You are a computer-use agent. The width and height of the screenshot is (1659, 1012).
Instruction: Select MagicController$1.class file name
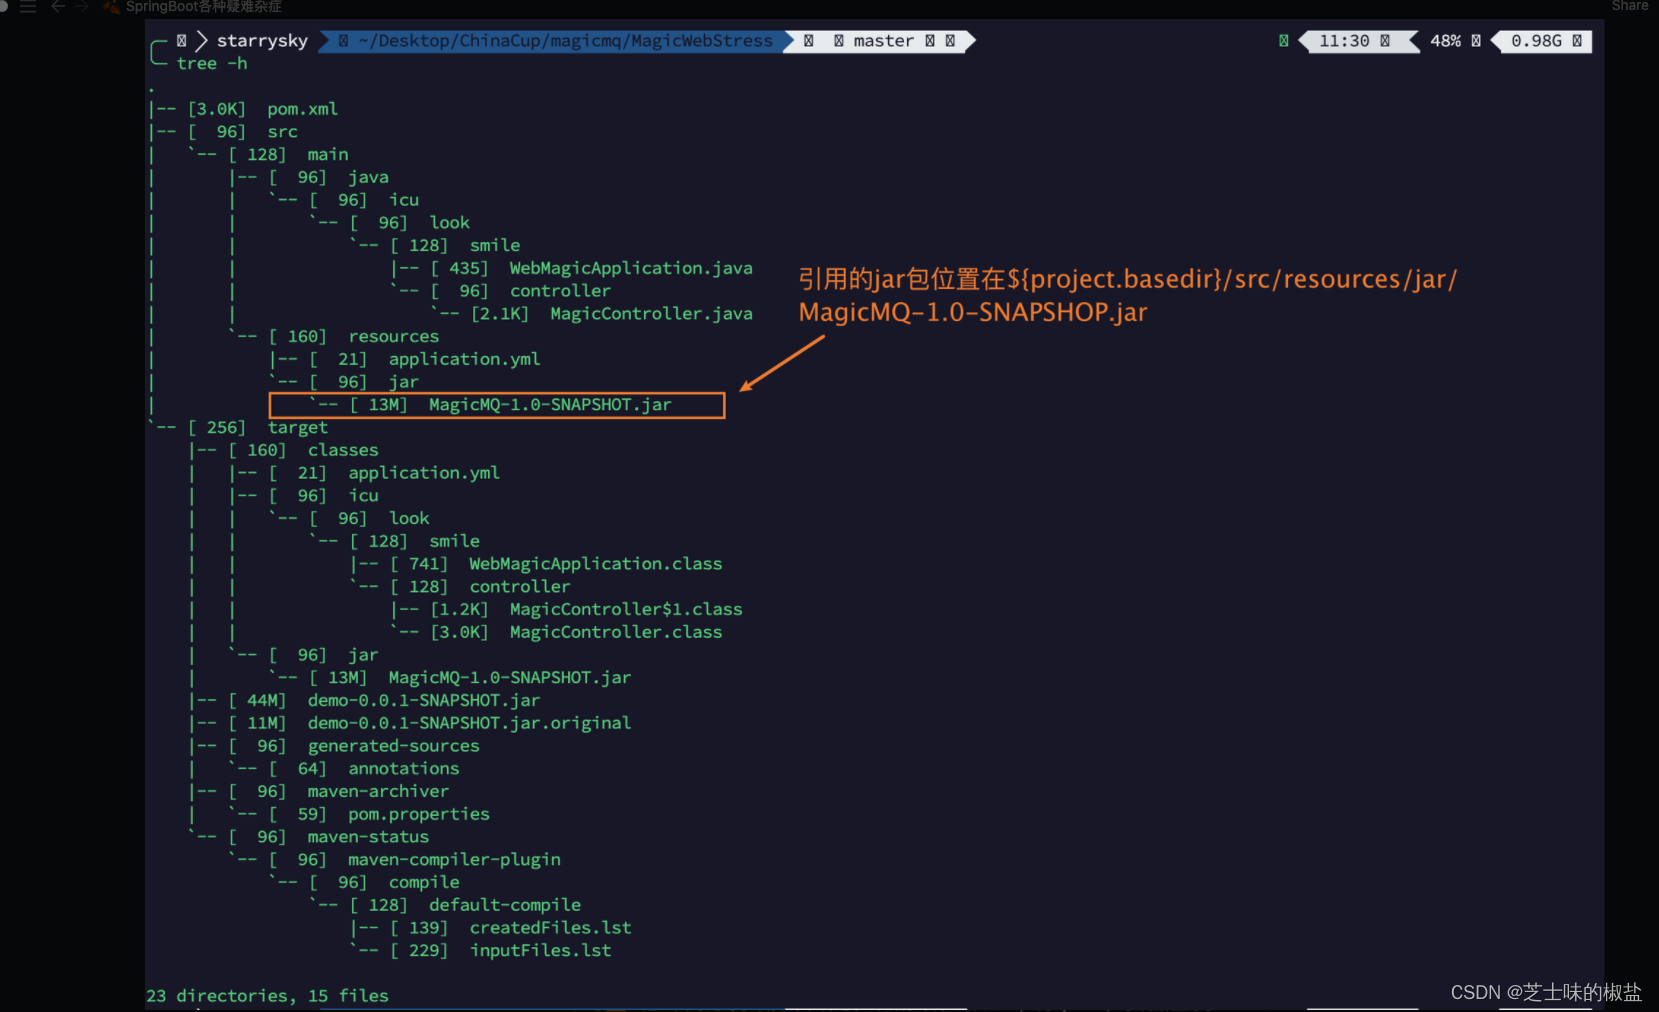(x=626, y=610)
